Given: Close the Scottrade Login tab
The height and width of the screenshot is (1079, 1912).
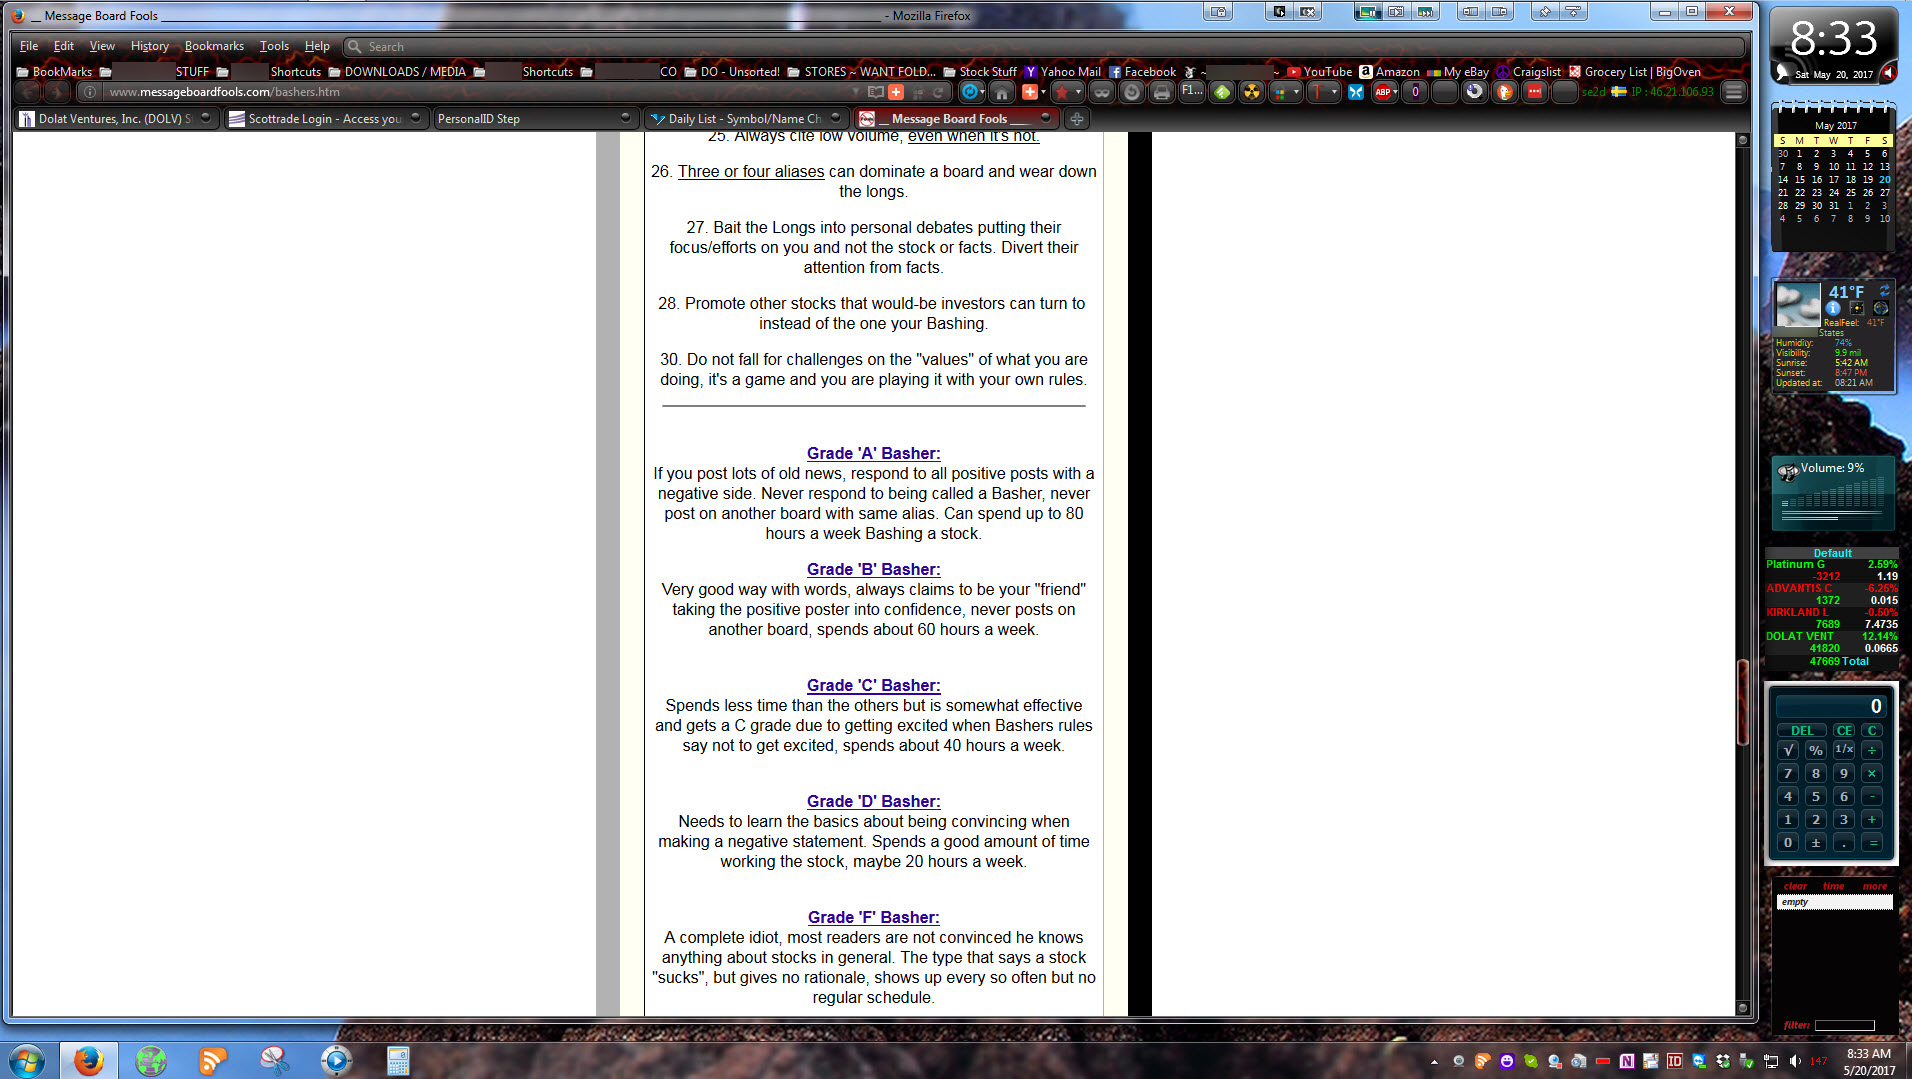Looking at the screenshot, I should click(416, 118).
